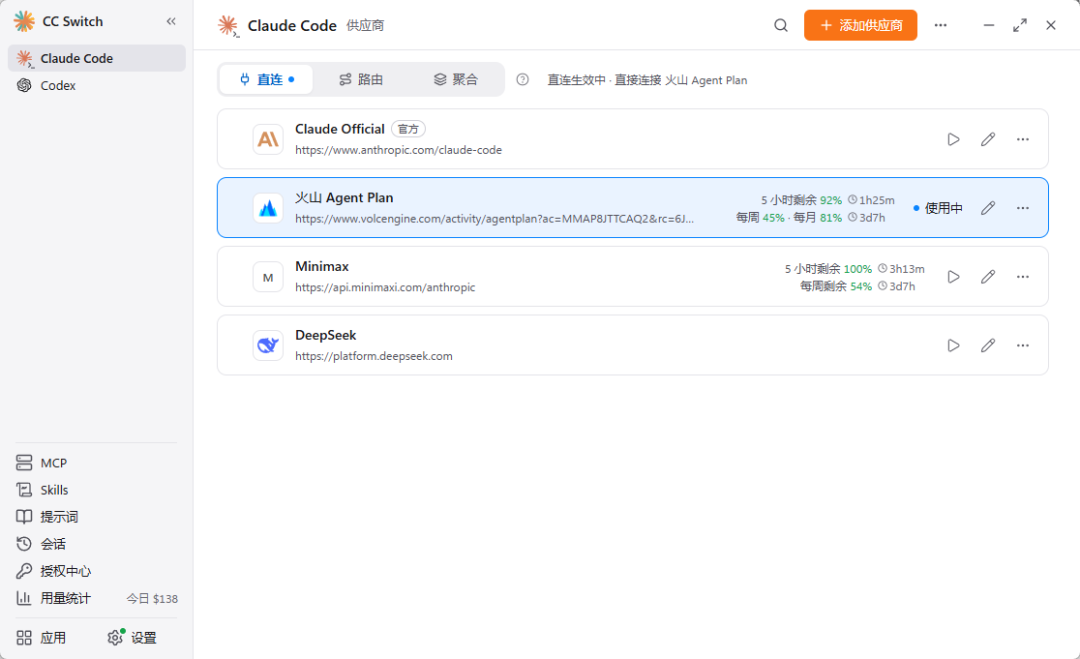Open the 应用 apps page

coord(41,638)
